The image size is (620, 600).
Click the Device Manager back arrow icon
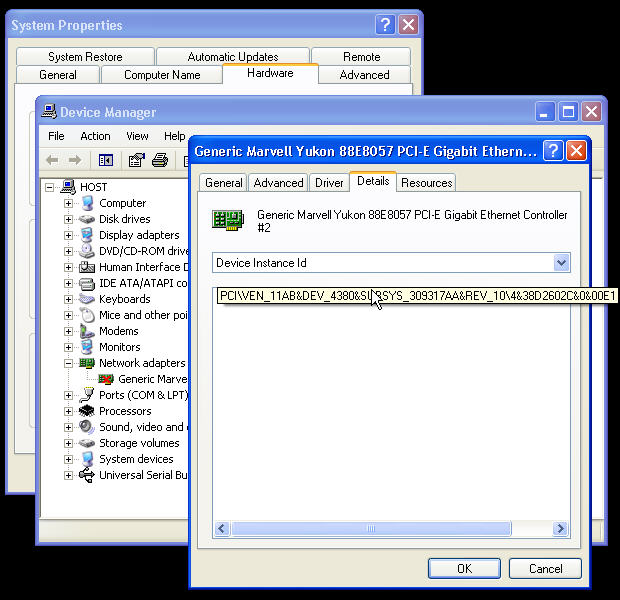click(x=52, y=160)
